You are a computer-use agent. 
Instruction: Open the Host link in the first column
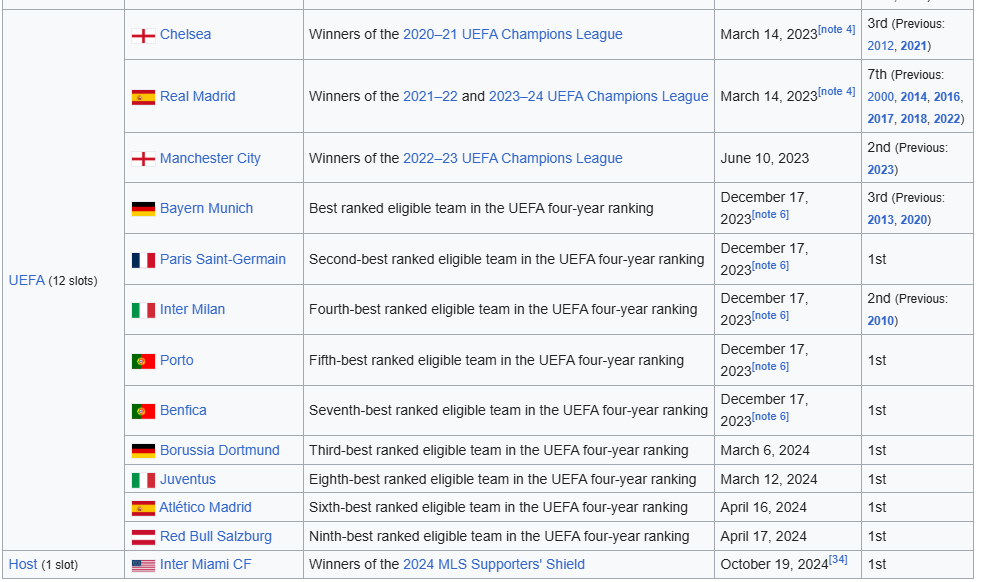pos(23,564)
